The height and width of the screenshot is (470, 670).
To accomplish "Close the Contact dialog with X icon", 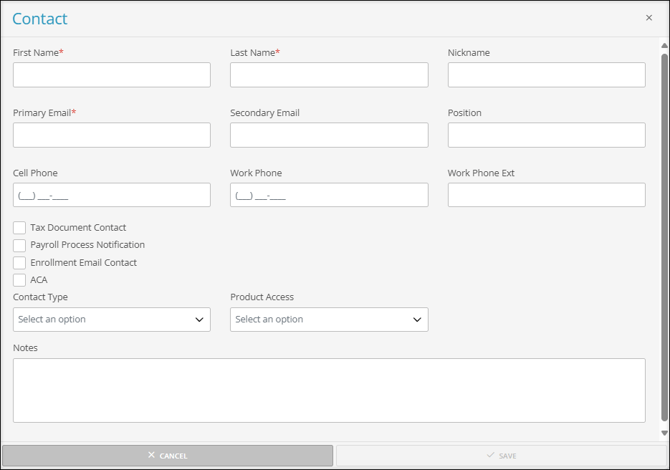I will 649,18.
